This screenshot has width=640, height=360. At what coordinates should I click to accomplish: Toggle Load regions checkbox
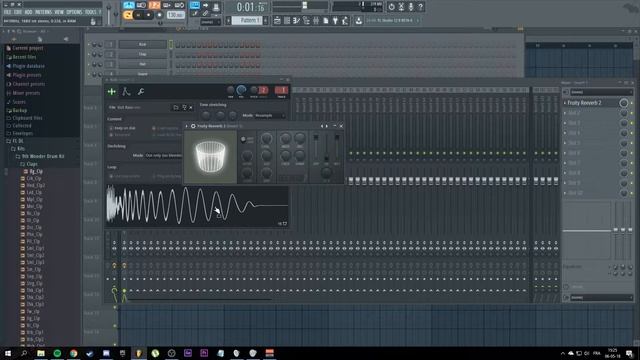154,128
